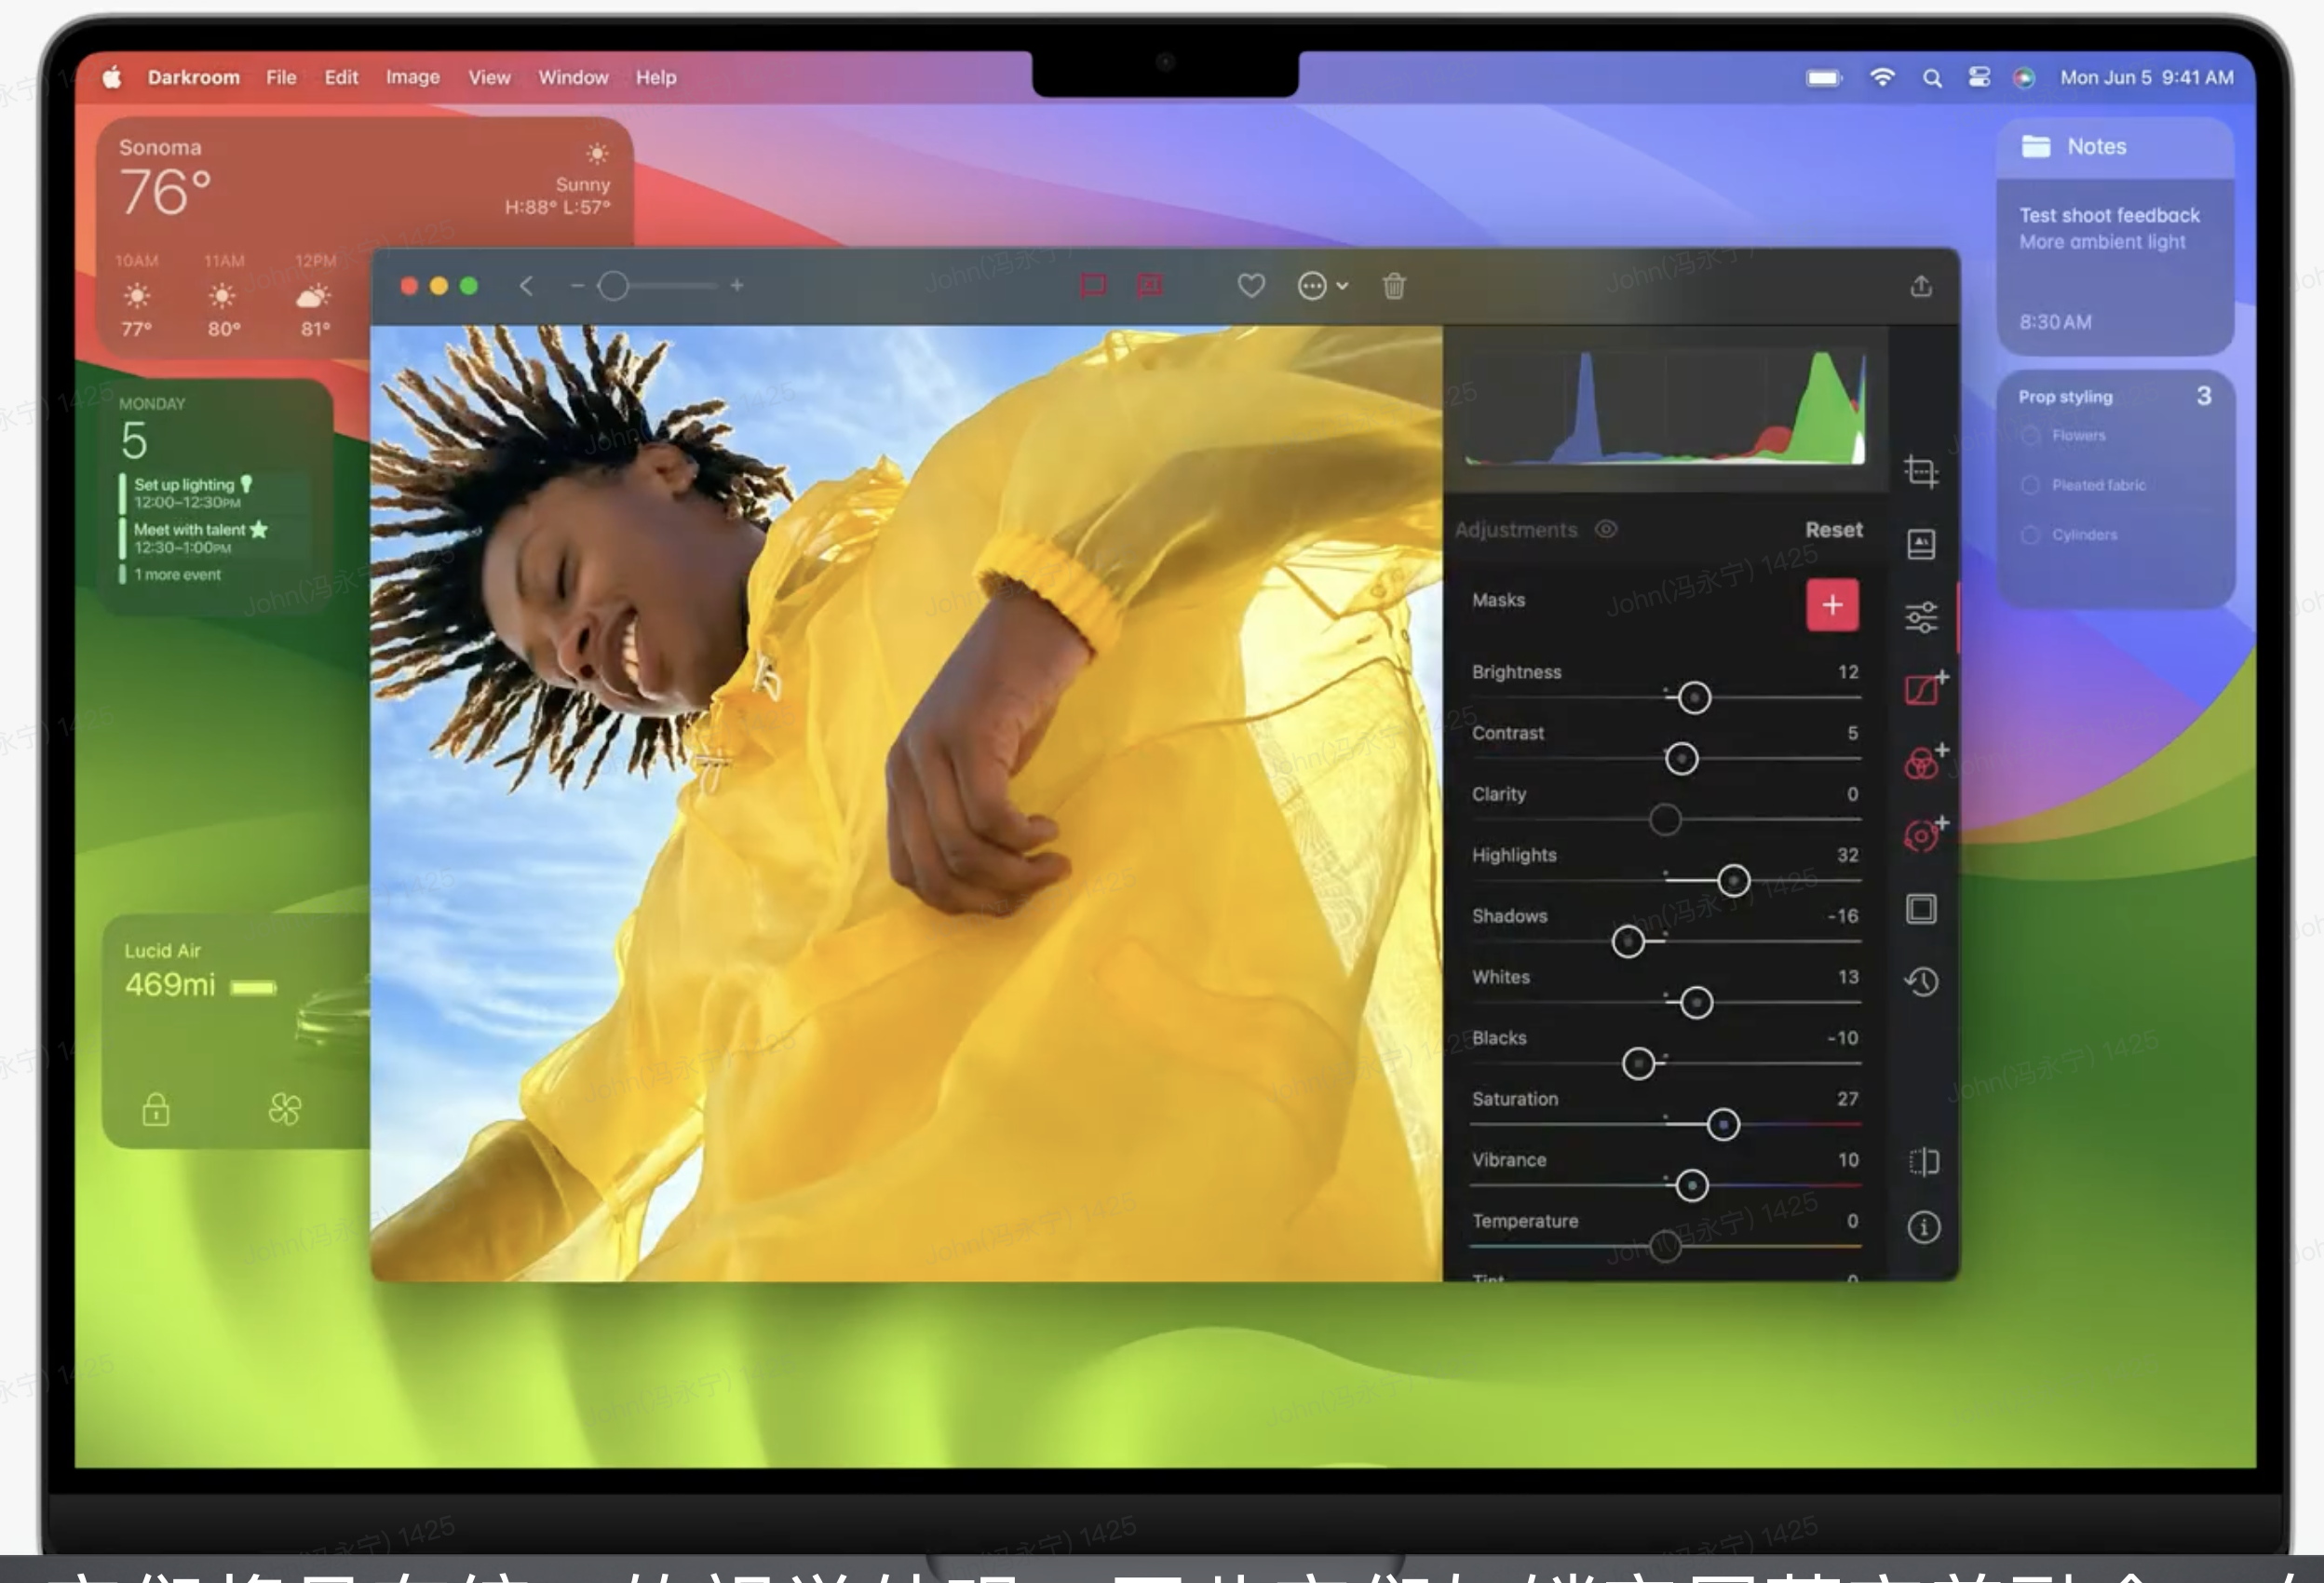Open the adjustment sliders panel icon
The width and height of the screenshot is (2324, 1583).
(x=1920, y=617)
